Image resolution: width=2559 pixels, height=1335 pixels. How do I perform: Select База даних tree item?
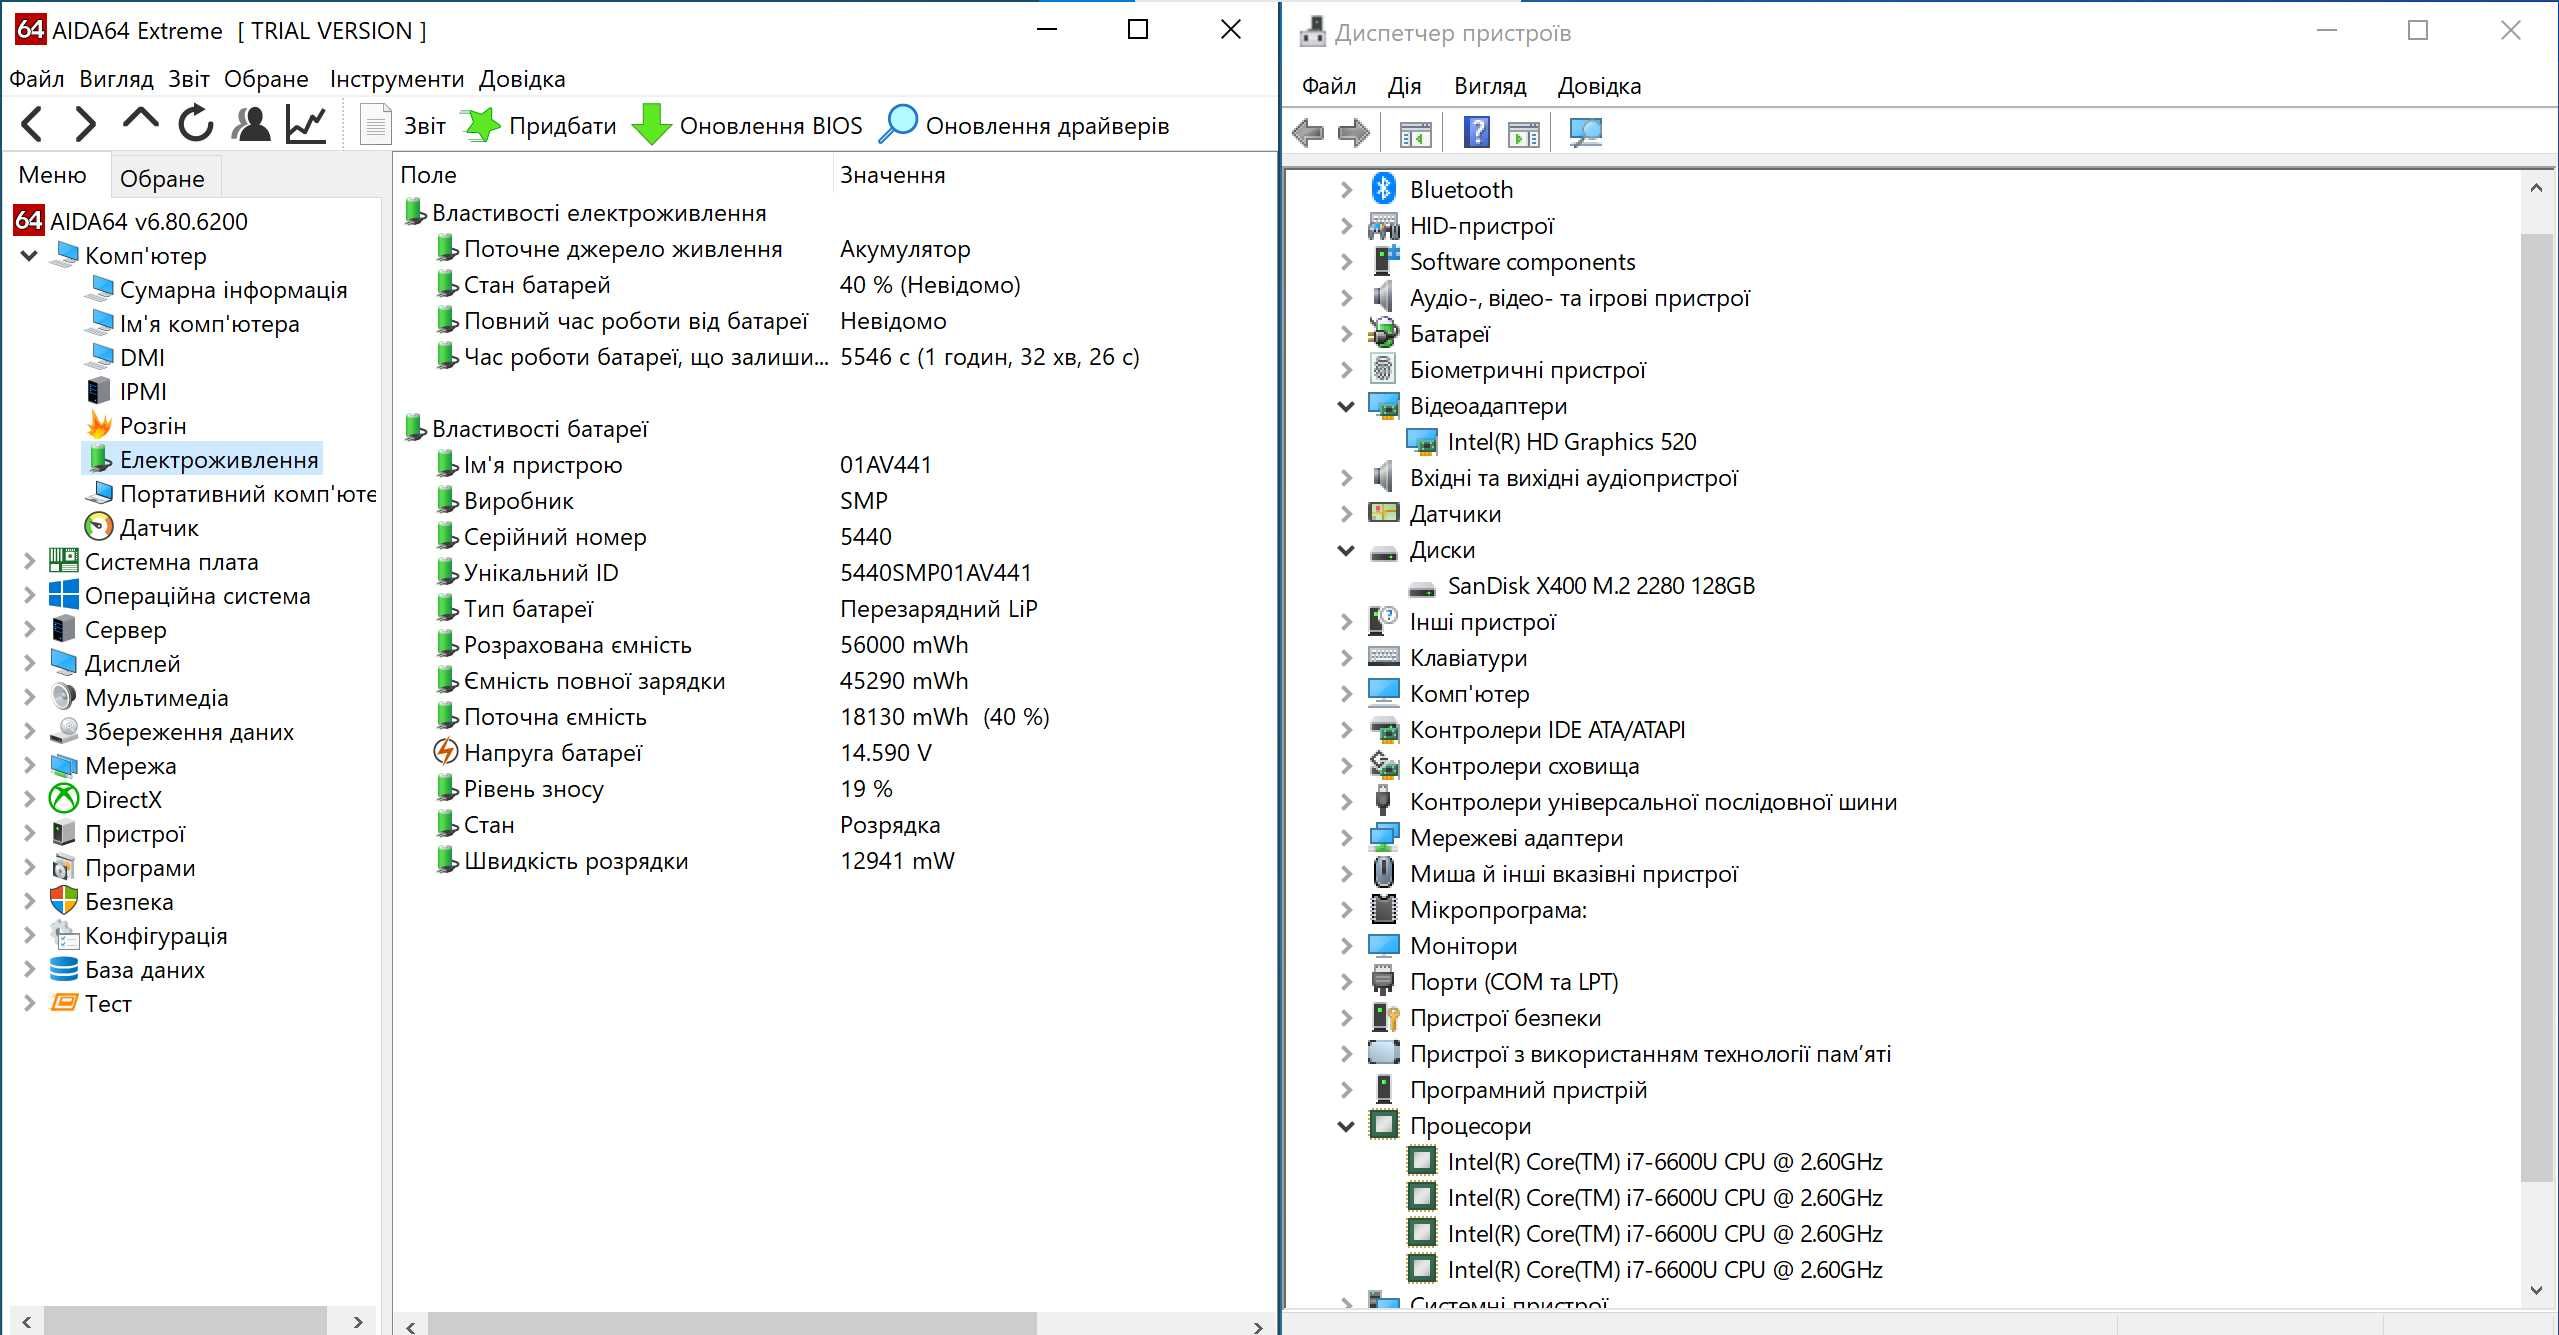coord(127,970)
